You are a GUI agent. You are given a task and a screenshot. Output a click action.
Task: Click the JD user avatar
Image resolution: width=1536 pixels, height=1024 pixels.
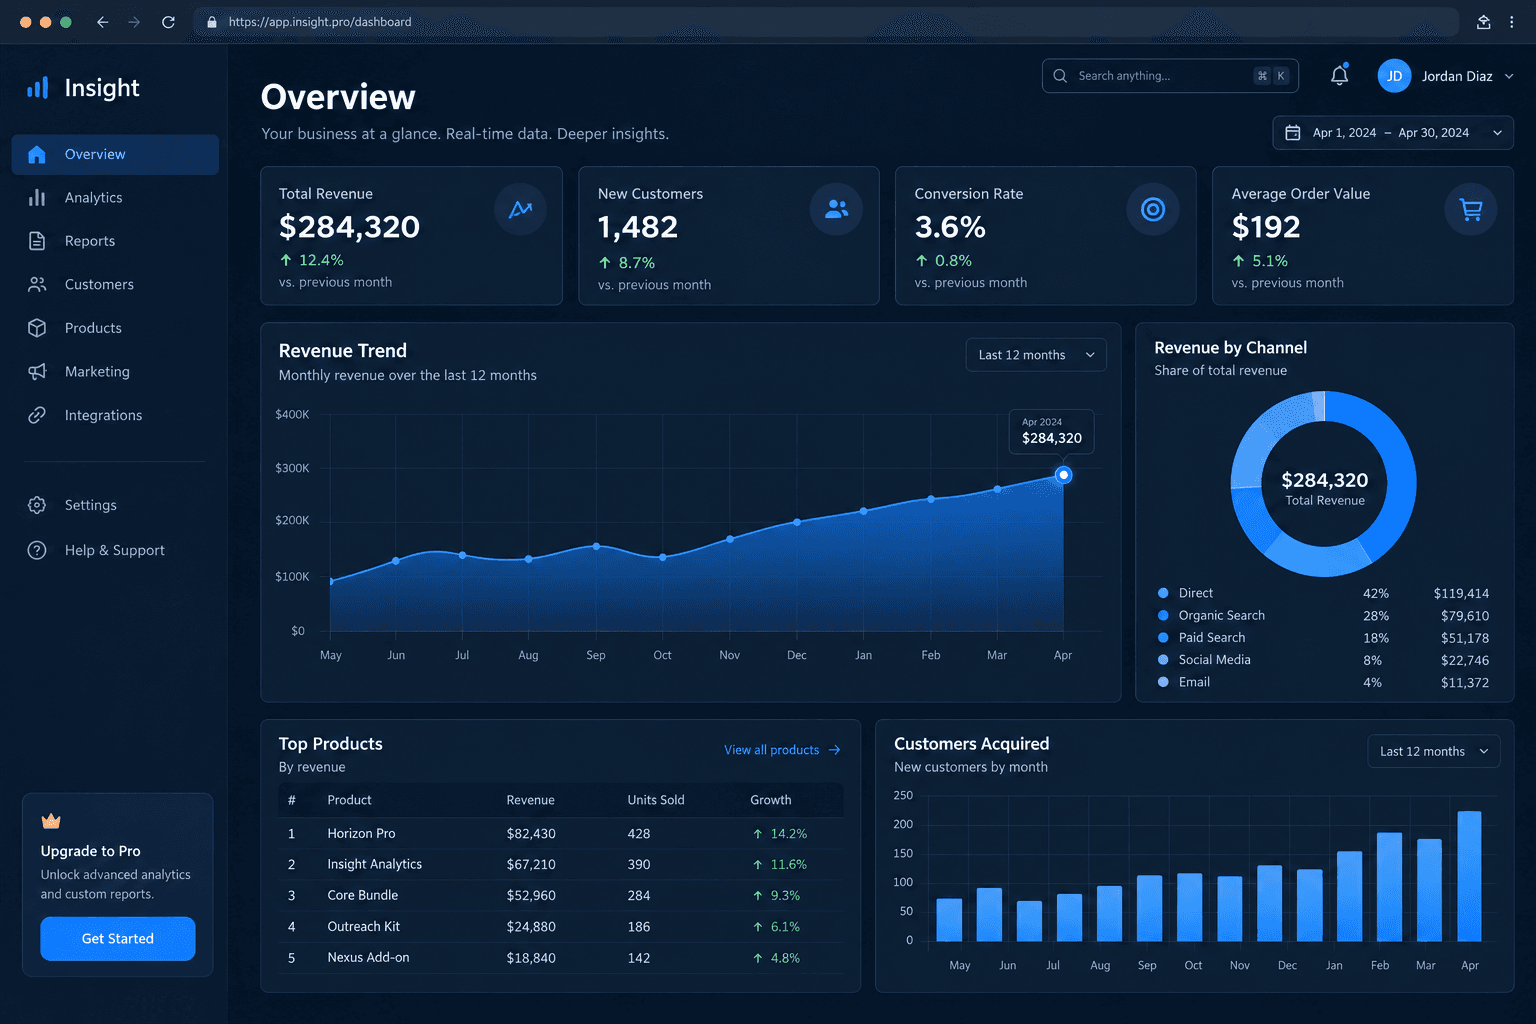tap(1394, 76)
